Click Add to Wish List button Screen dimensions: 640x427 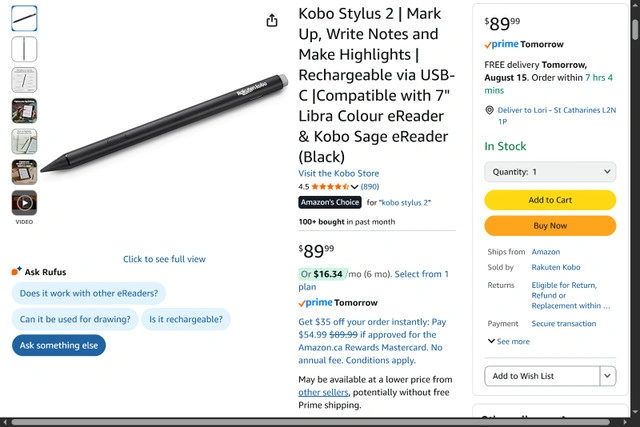[x=541, y=376]
